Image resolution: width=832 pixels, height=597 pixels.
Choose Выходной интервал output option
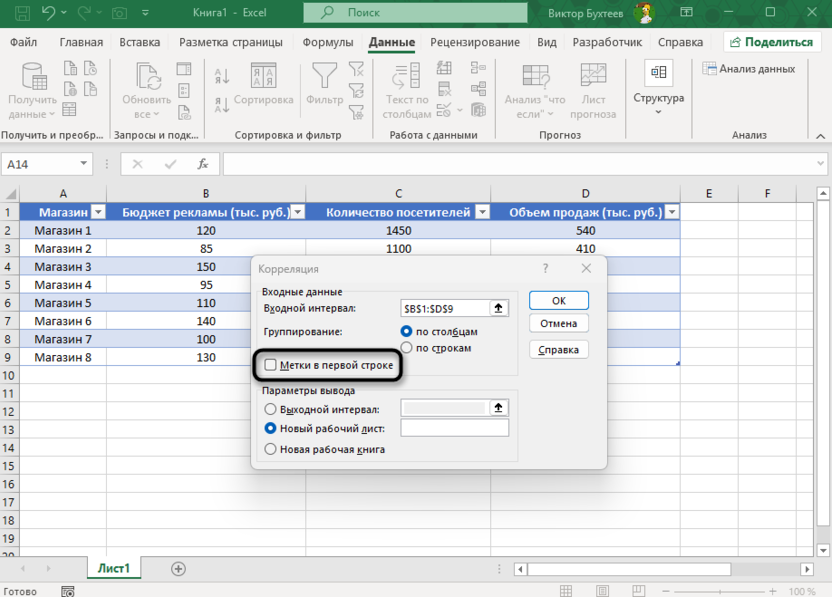(x=271, y=409)
